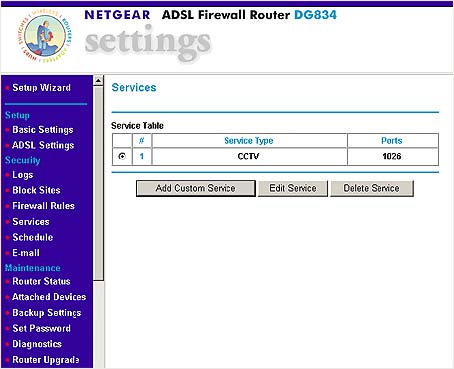Screen dimensions: 454x369
Task: Open the E-mail settings page
Action: pyautogui.click(x=26, y=253)
